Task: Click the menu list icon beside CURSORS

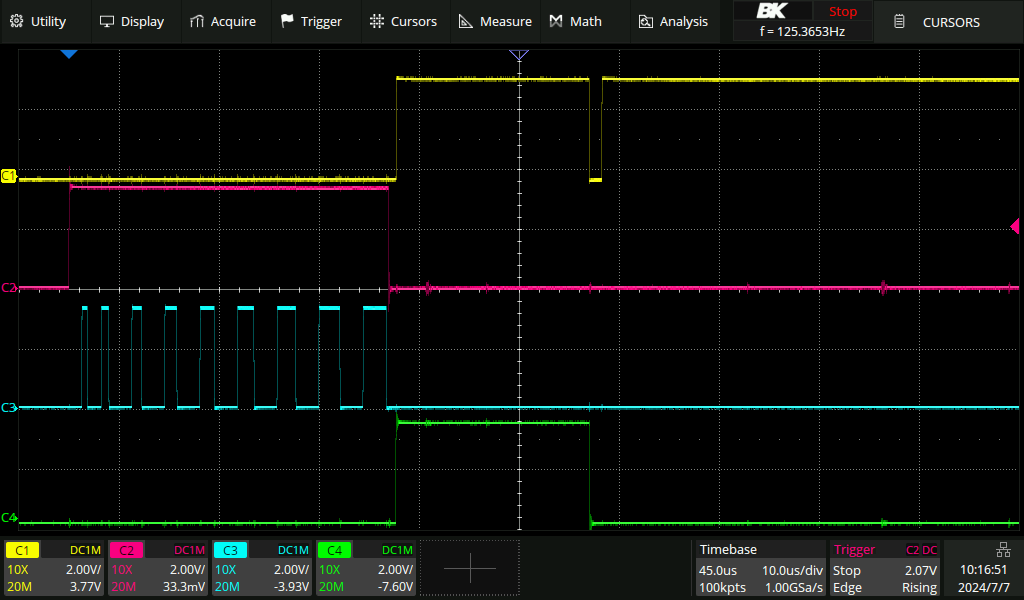Action: pyautogui.click(x=899, y=22)
